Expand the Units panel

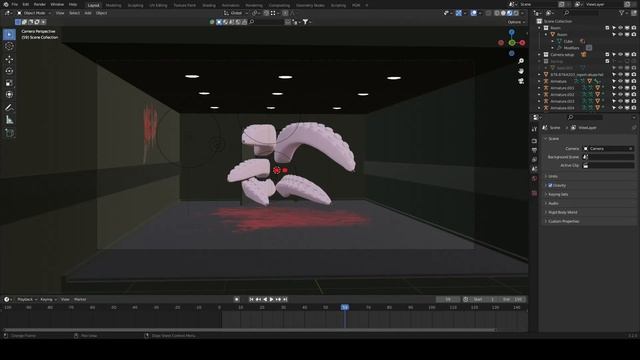[553, 176]
